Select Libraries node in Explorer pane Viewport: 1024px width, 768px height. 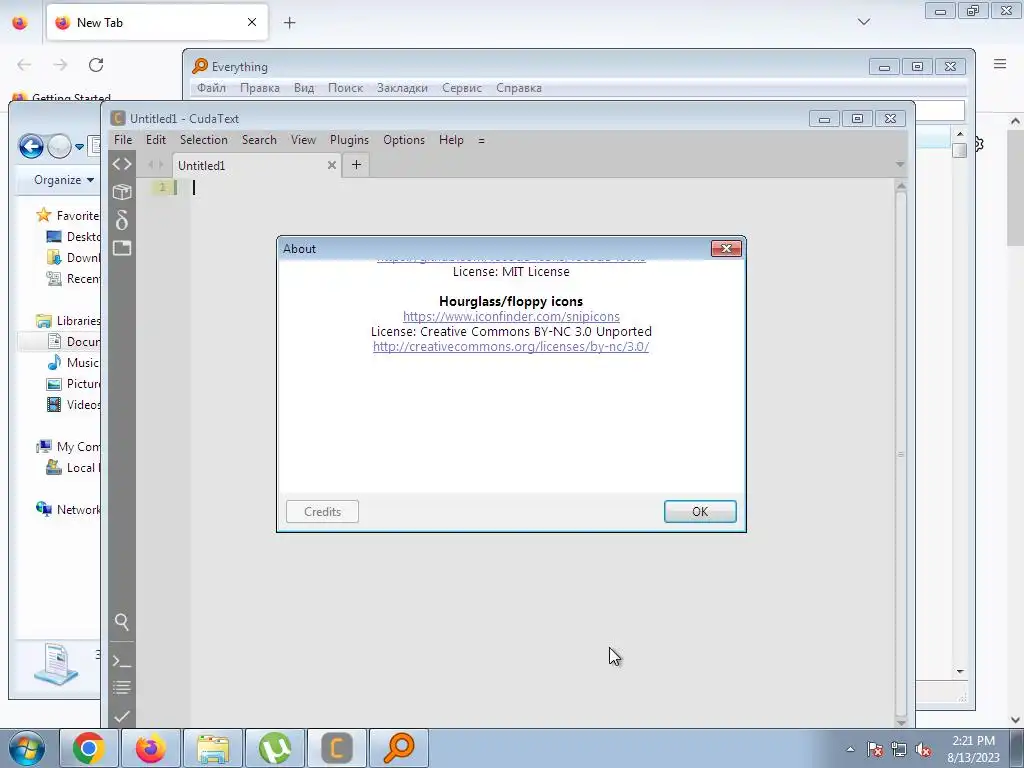coord(68,321)
